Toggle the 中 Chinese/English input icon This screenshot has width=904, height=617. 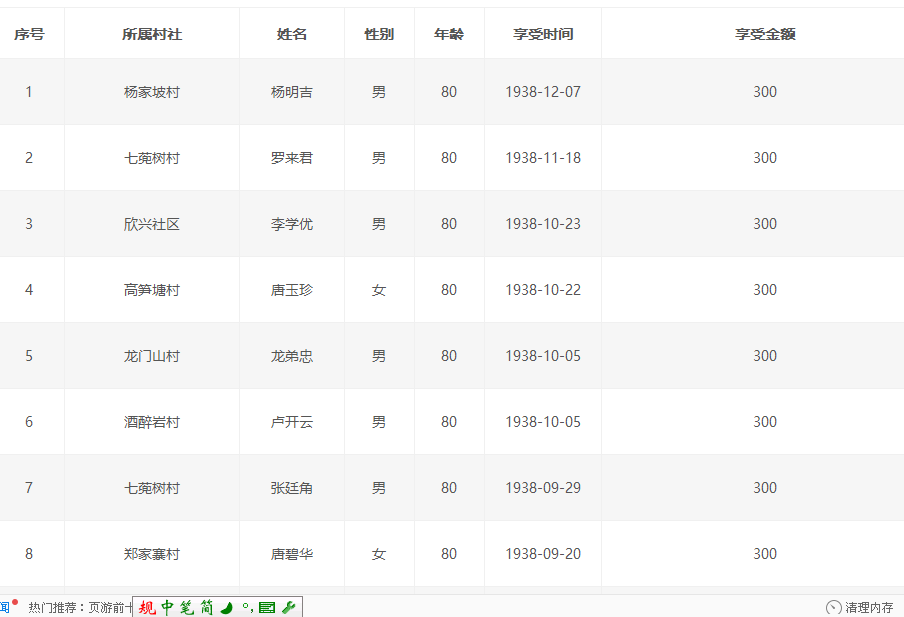pyautogui.click(x=167, y=607)
